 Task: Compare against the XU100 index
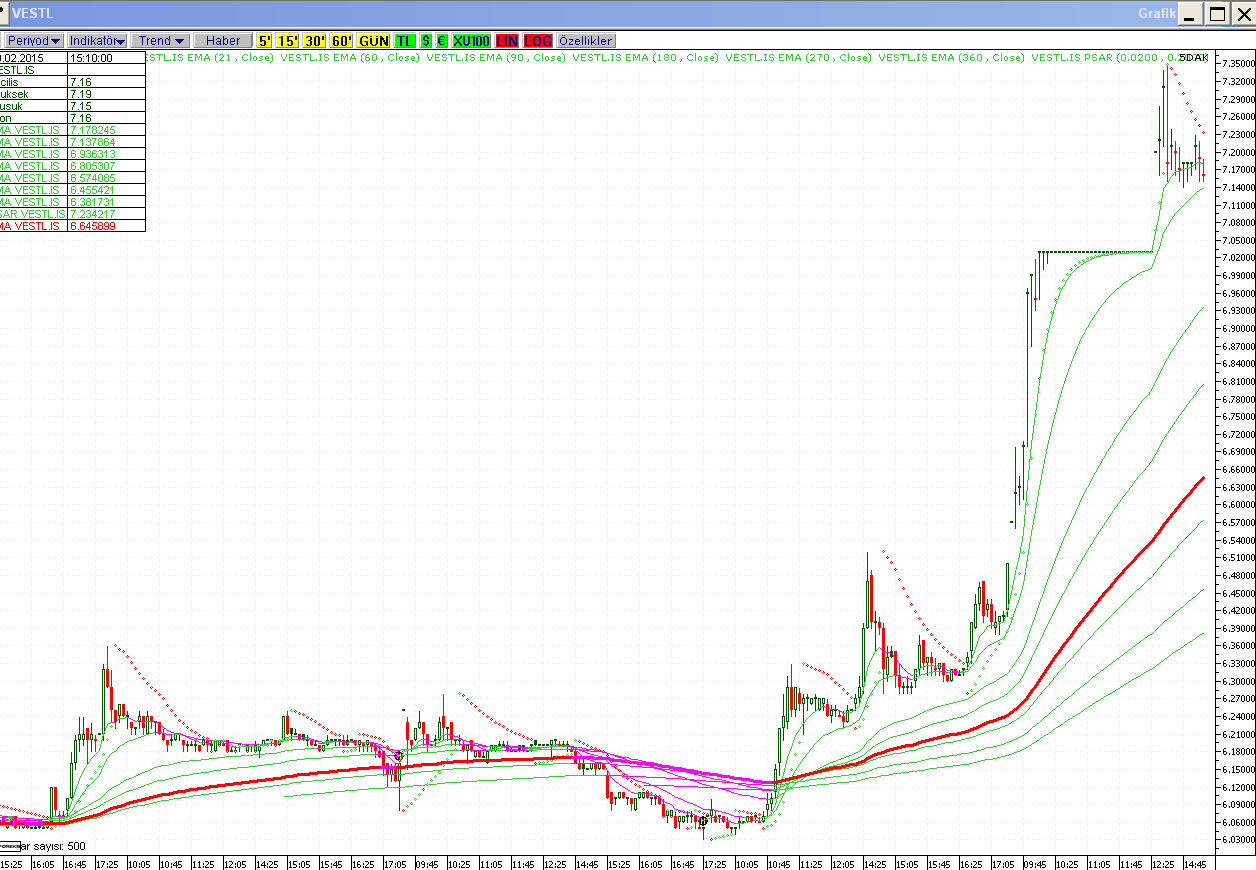click(x=471, y=41)
